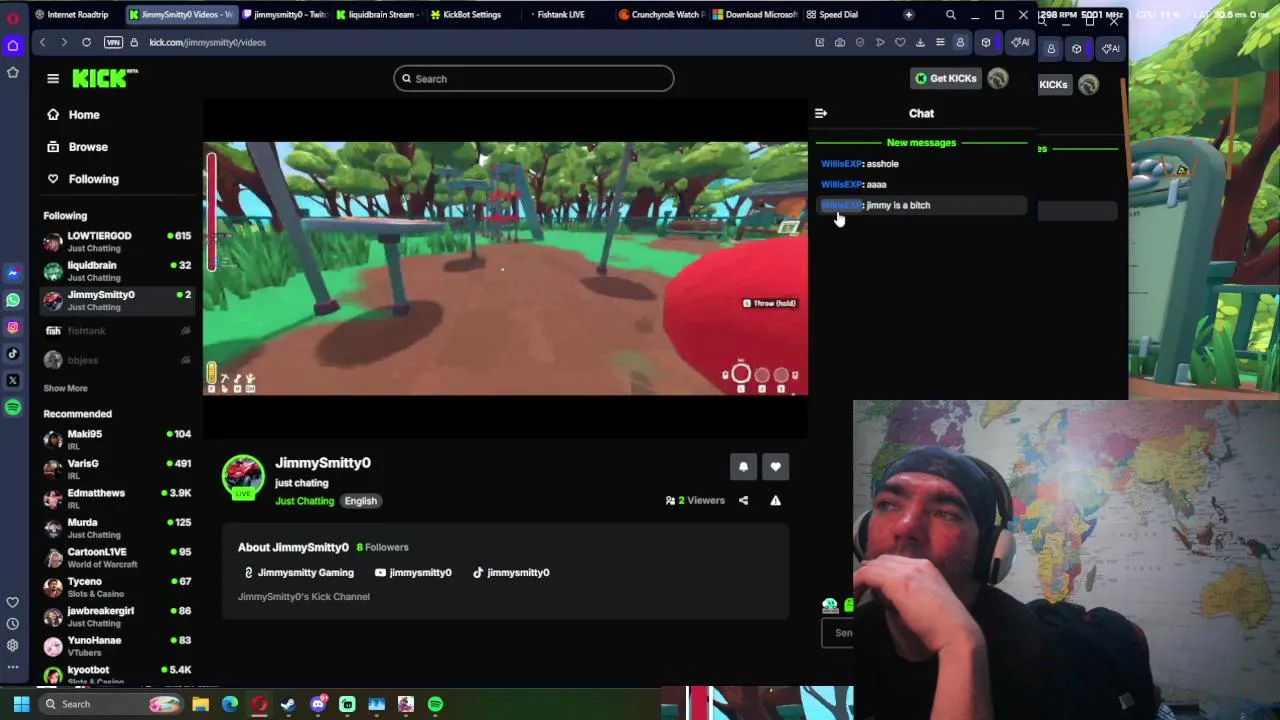
Task: Click the notification bell for JimmySmitty0
Action: [743, 467]
